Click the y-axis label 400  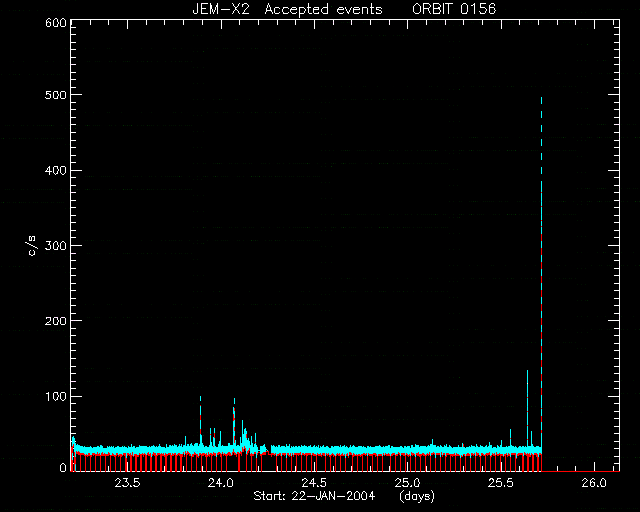pyautogui.click(x=56, y=170)
